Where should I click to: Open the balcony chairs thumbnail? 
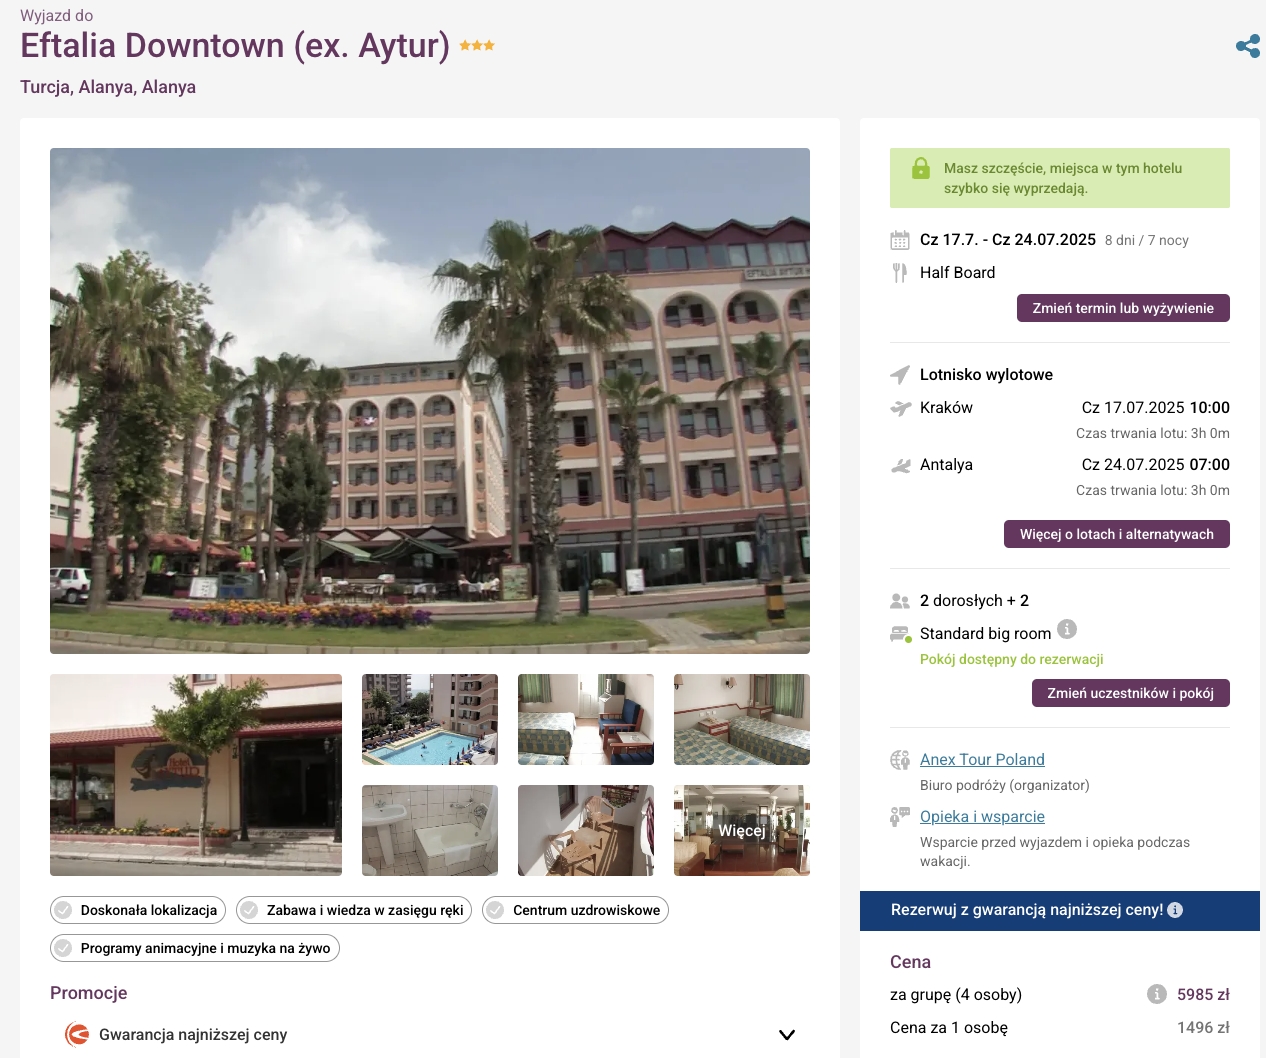click(x=586, y=831)
